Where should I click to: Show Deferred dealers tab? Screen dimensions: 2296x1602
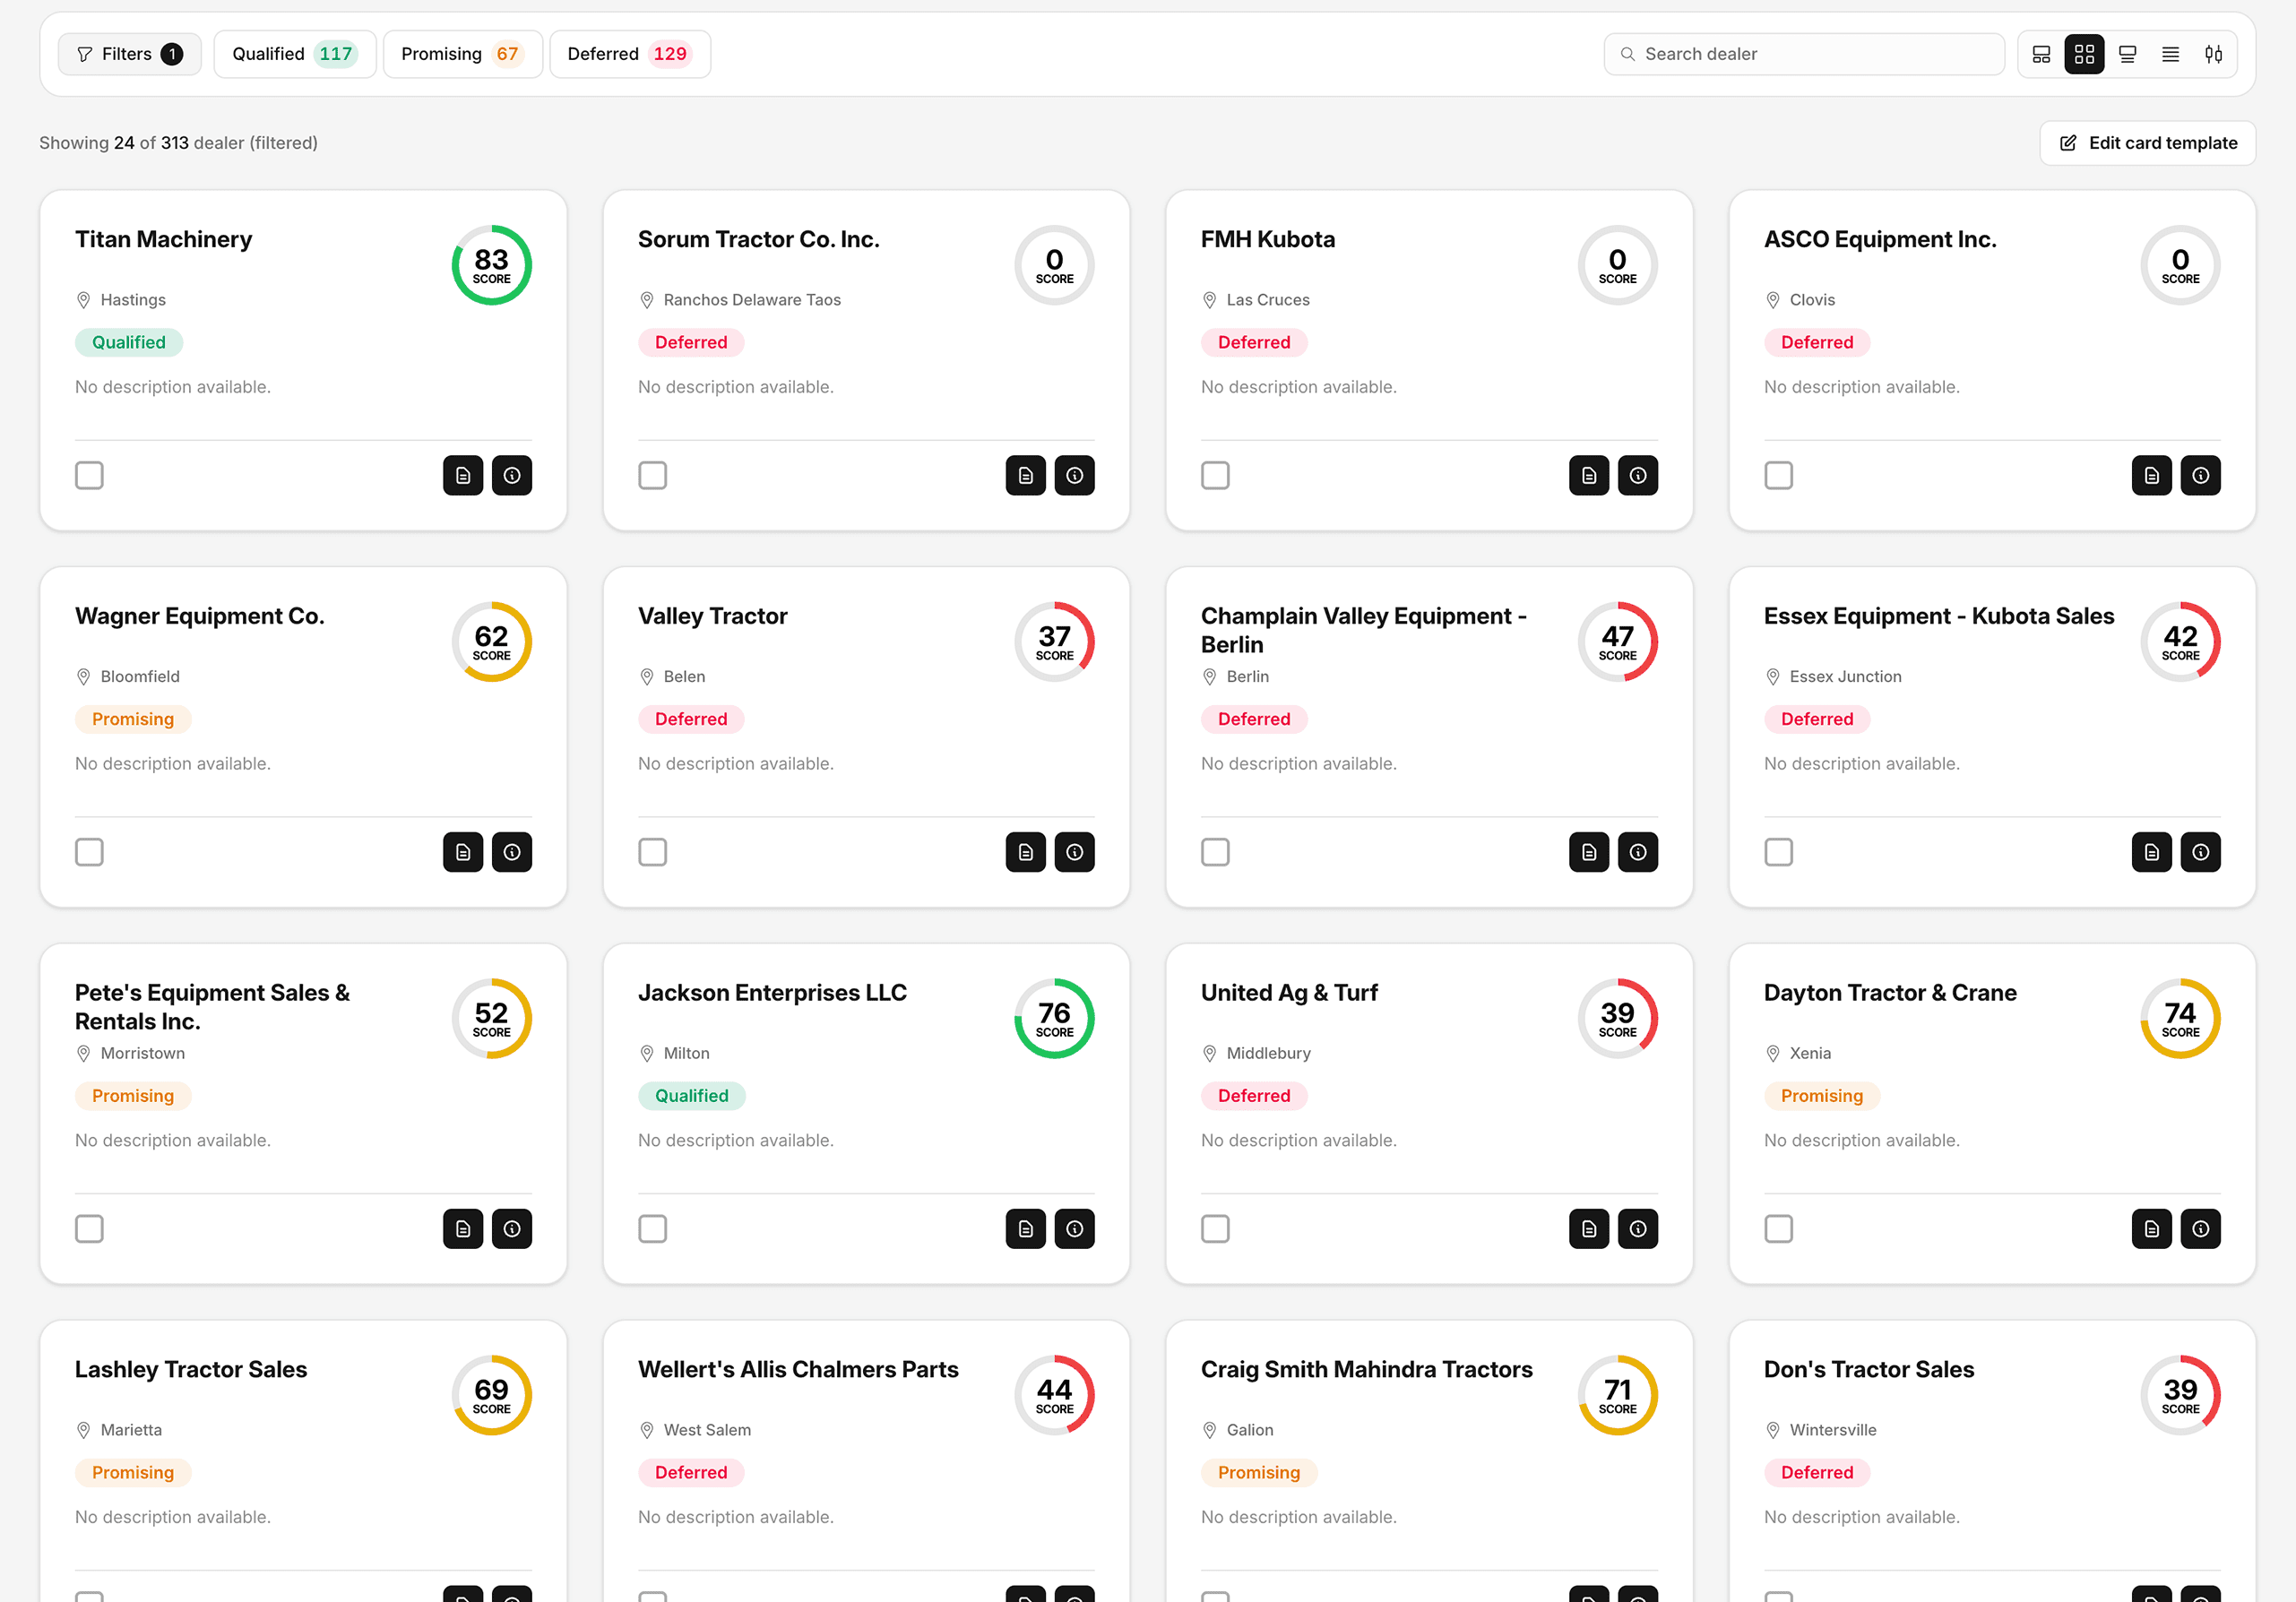(629, 54)
